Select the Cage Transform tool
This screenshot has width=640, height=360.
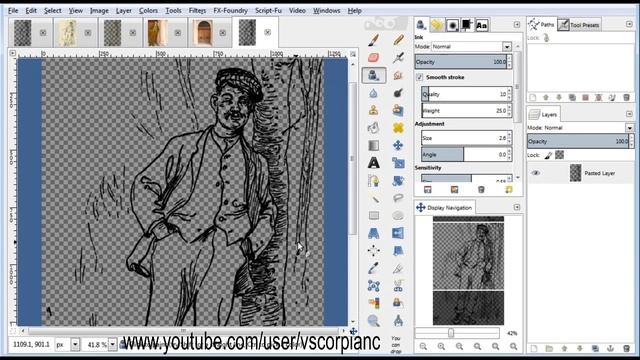point(373,286)
